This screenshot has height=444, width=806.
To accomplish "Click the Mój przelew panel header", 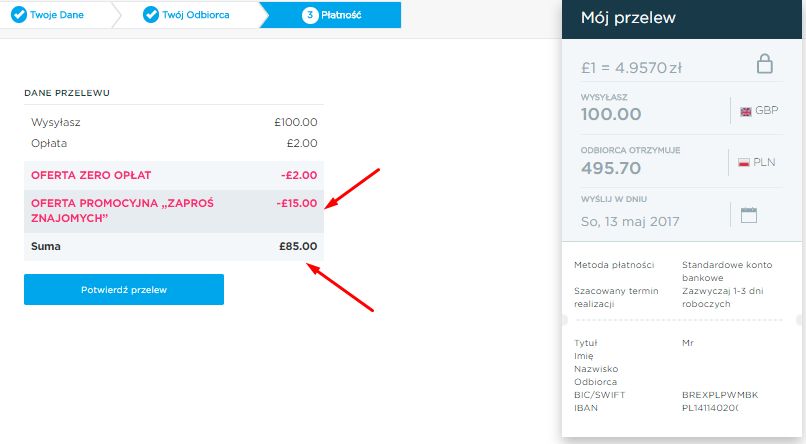I will [682, 19].
